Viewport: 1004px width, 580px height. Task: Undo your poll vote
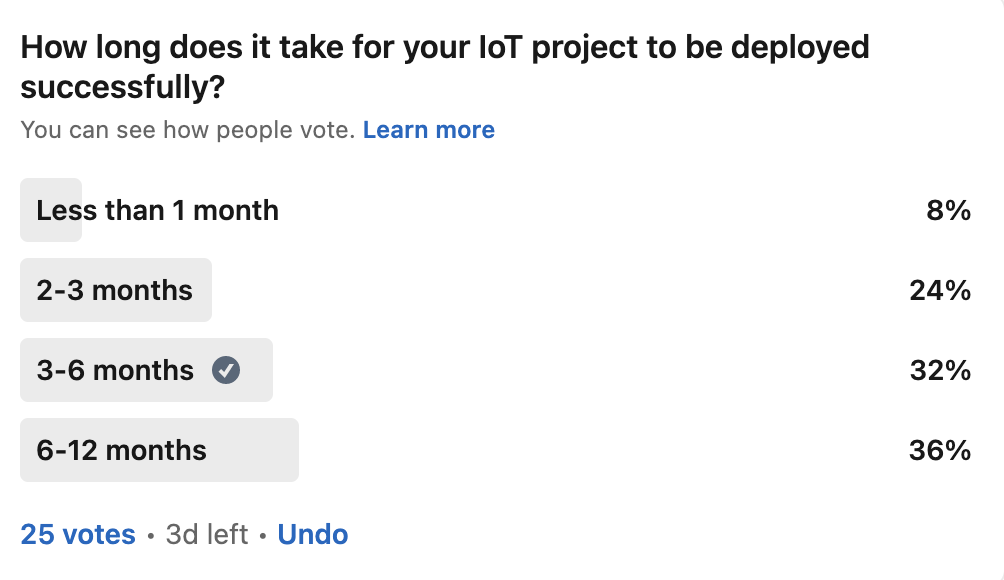tap(312, 535)
